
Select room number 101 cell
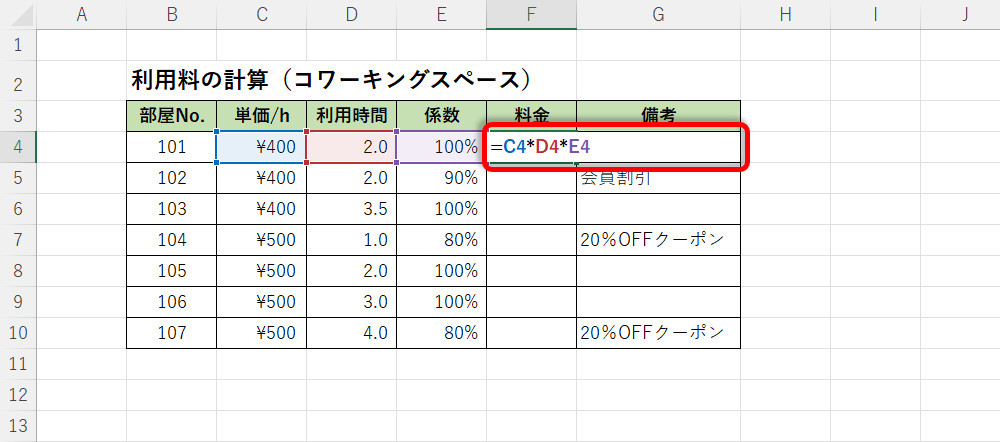point(172,147)
